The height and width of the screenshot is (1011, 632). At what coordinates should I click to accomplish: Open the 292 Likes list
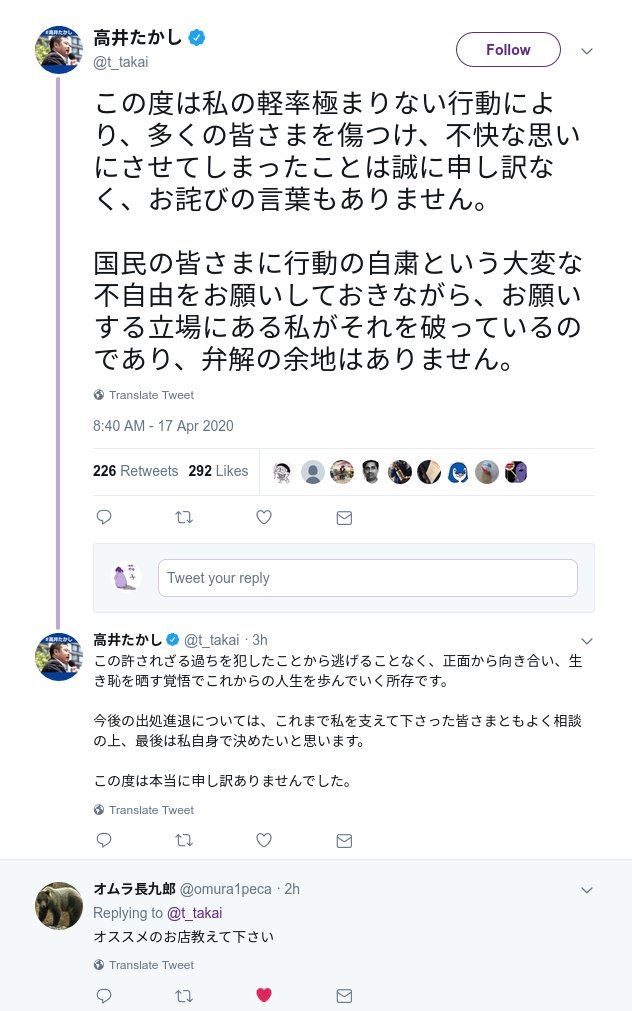coord(218,471)
